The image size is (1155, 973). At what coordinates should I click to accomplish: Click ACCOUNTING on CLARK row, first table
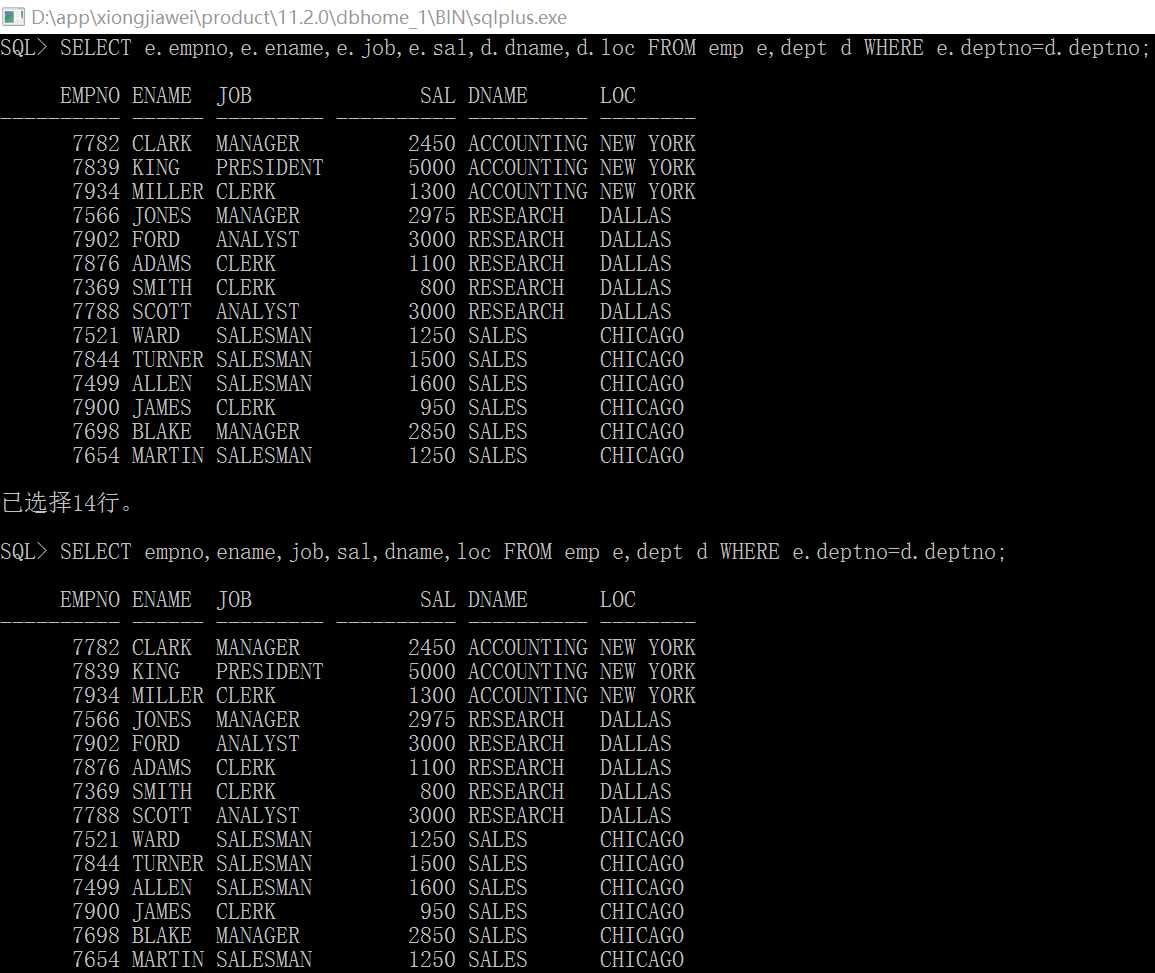coord(528,144)
